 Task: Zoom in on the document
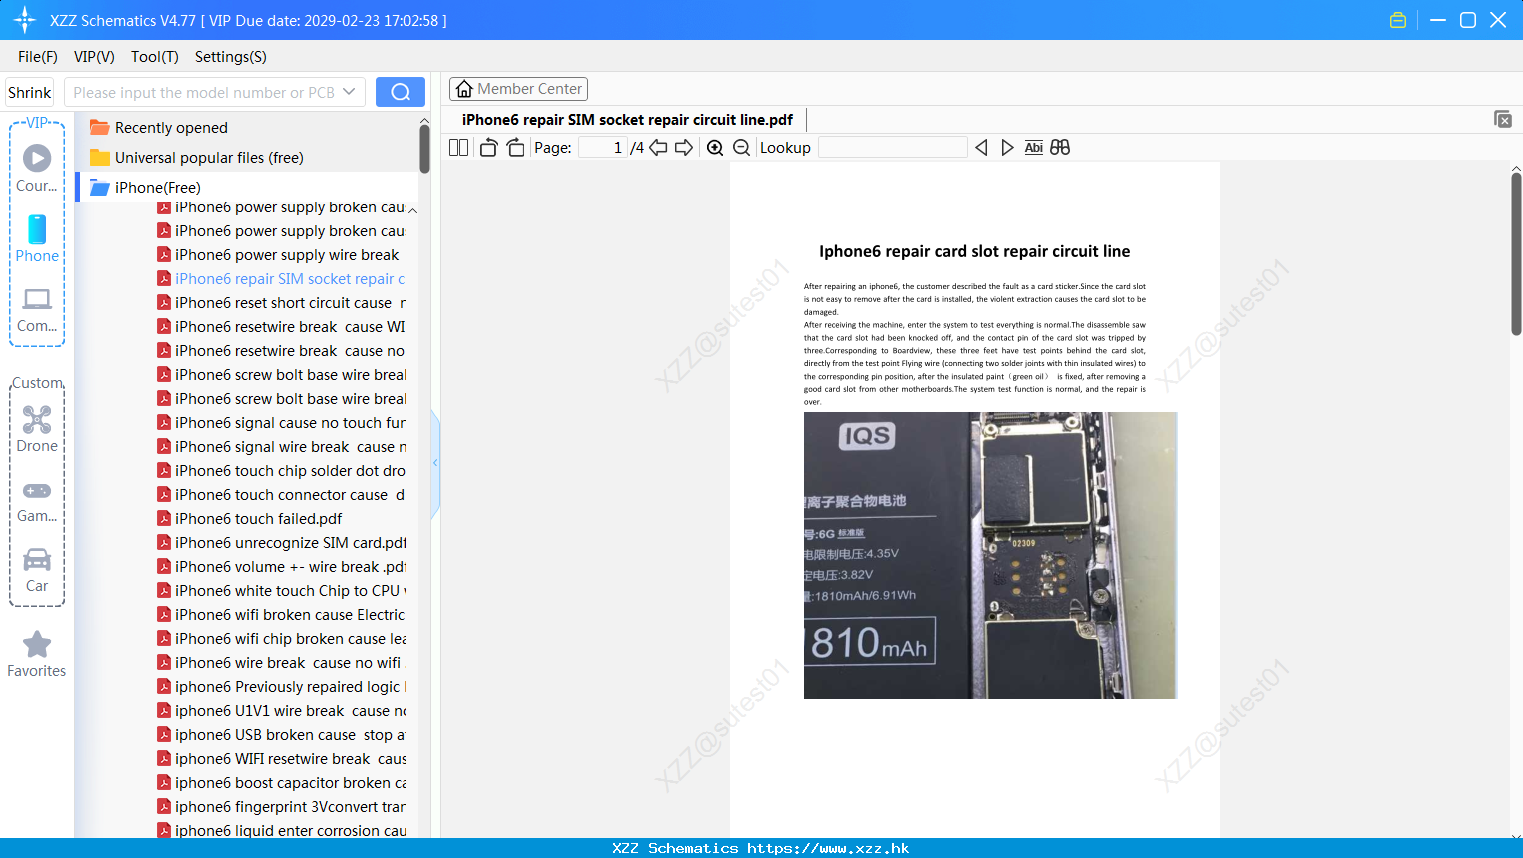coord(715,148)
